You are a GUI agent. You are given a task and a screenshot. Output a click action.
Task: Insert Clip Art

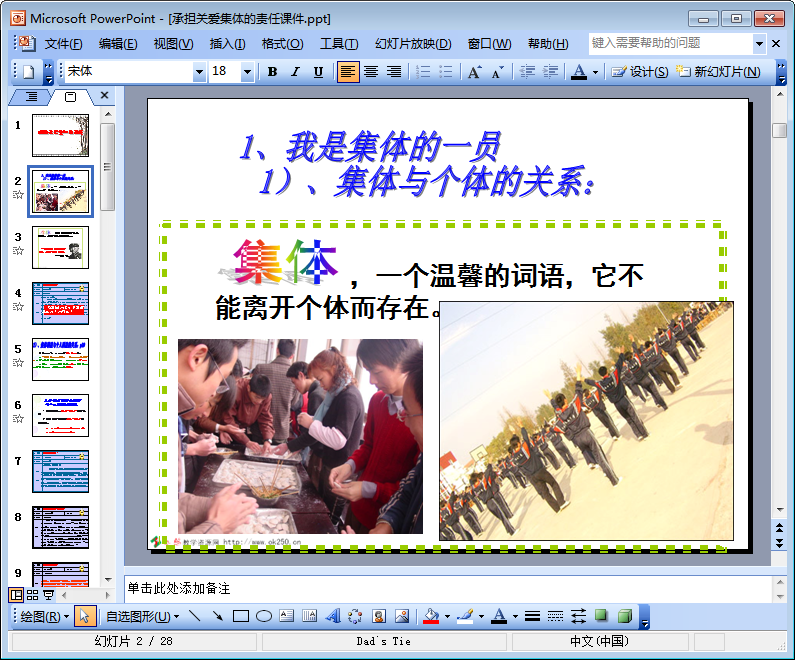[x=379, y=616]
